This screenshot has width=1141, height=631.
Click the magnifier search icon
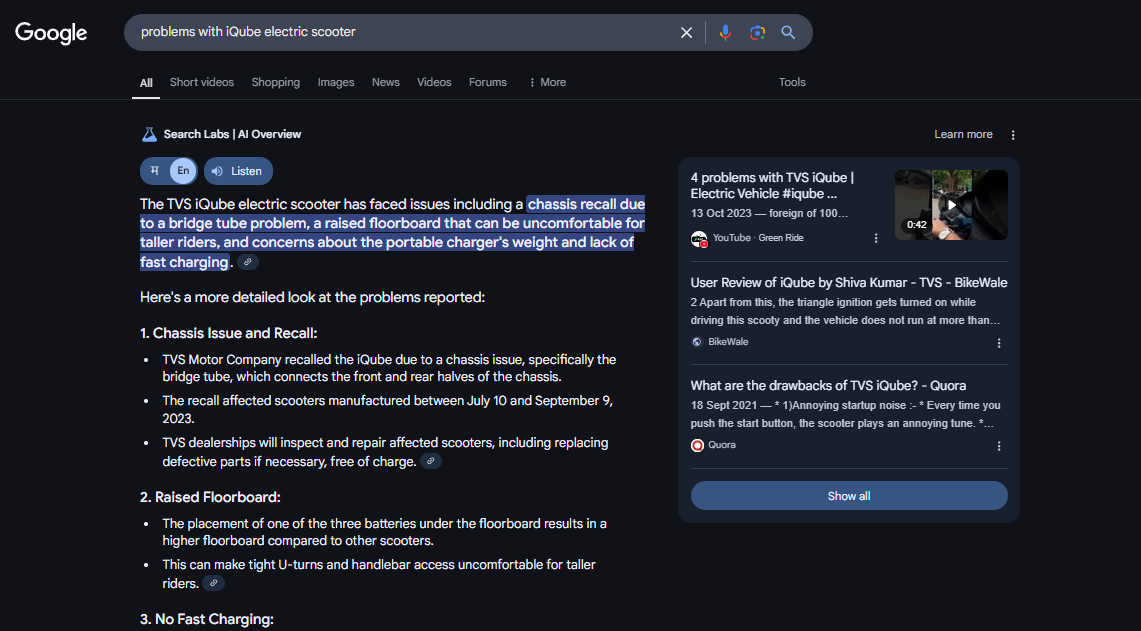[x=788, y=32]
